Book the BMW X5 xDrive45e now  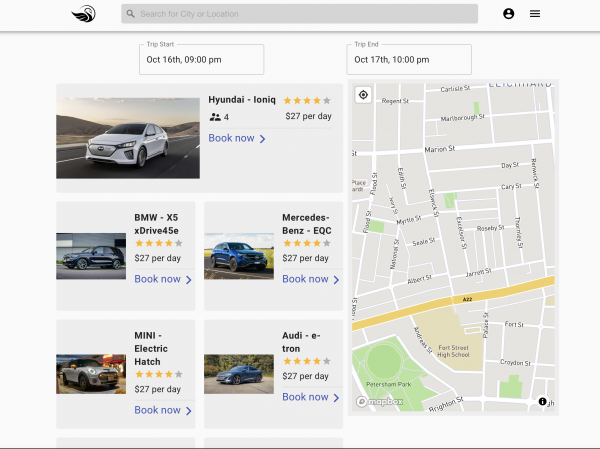[x=157, y=279]
